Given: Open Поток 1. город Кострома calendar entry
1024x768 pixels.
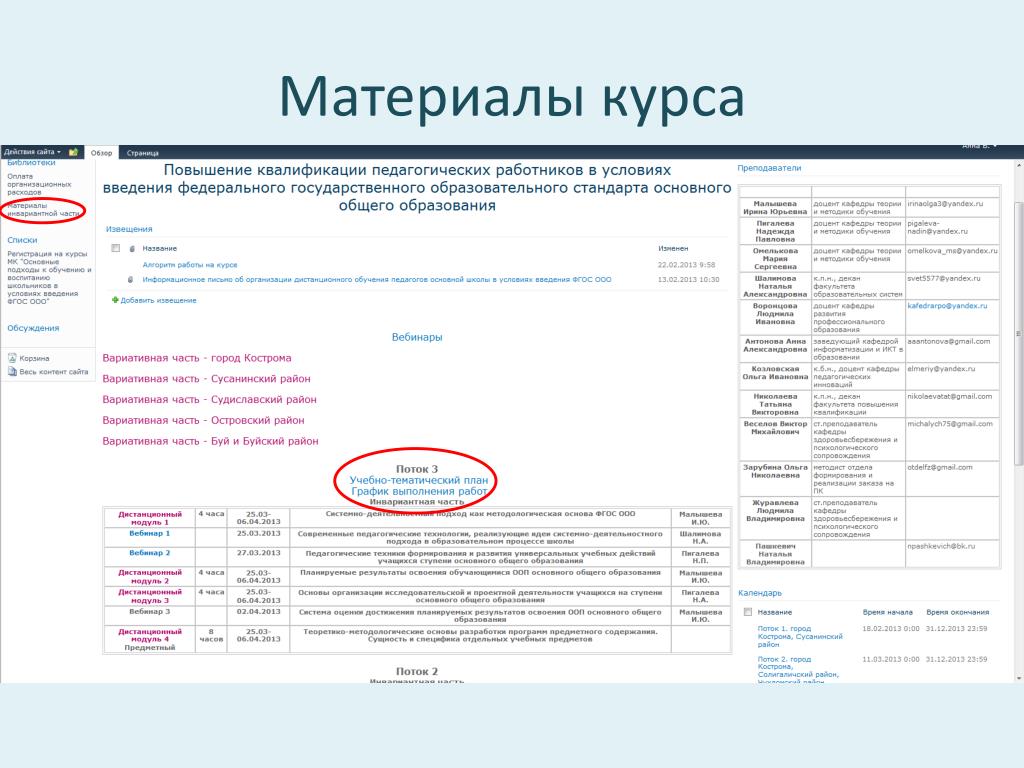Looking at the screenshot, I should pyautogui.click(x=800, y=636).
